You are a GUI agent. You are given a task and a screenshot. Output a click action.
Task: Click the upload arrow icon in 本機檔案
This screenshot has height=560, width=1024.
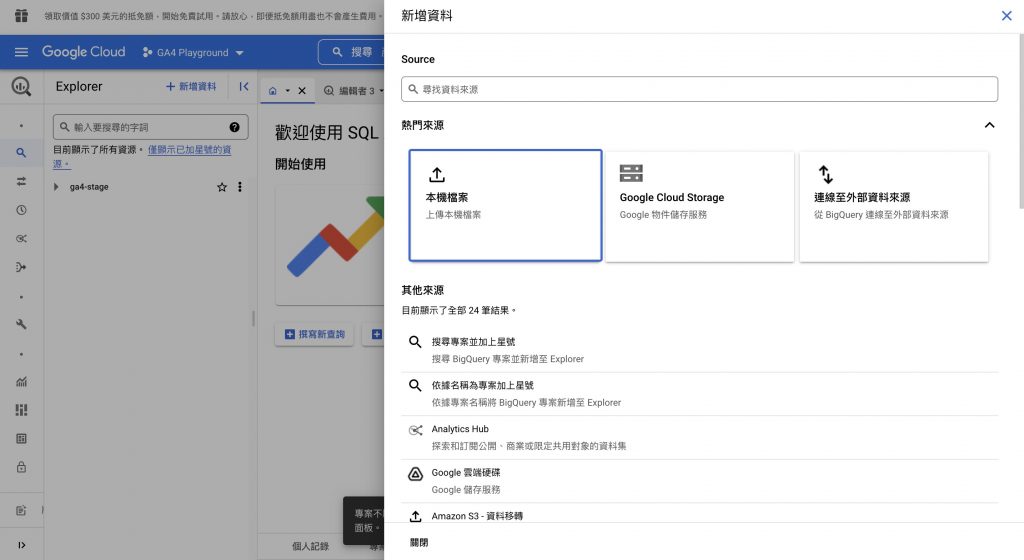point(437,174)
